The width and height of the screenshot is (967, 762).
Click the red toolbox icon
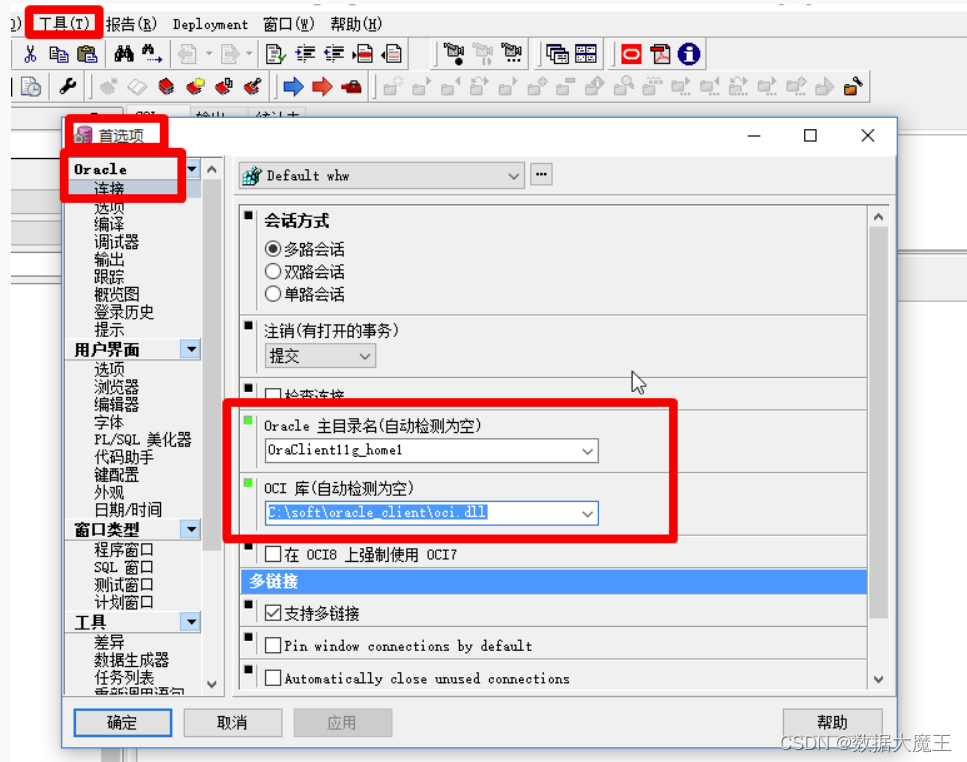(352, 86)
